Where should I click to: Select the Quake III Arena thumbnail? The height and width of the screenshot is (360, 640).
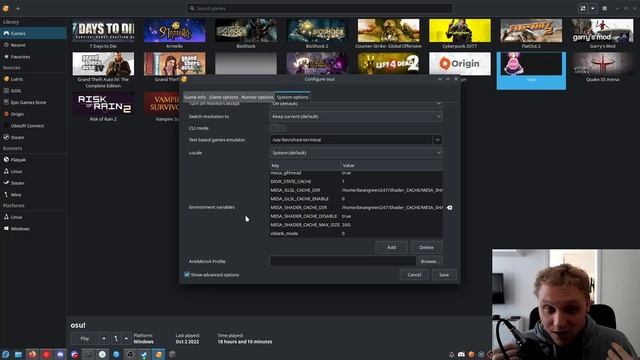602,64
